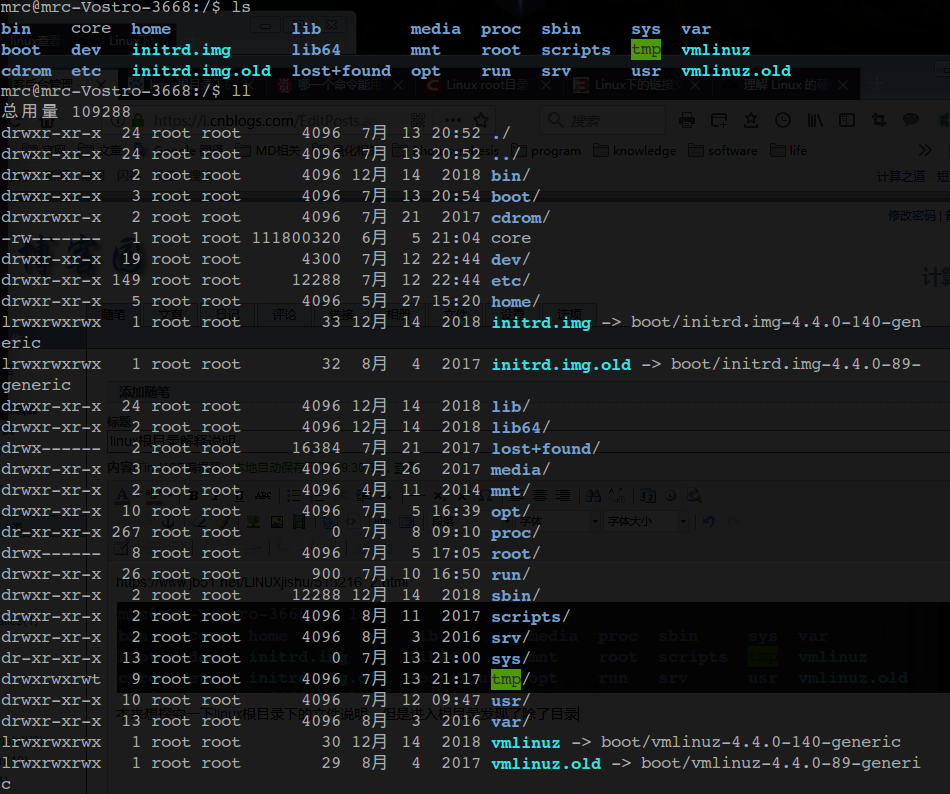Screen dimensions: 950x794
Task: Click the 搜索 search box
Action: click(x=600, y=121)
